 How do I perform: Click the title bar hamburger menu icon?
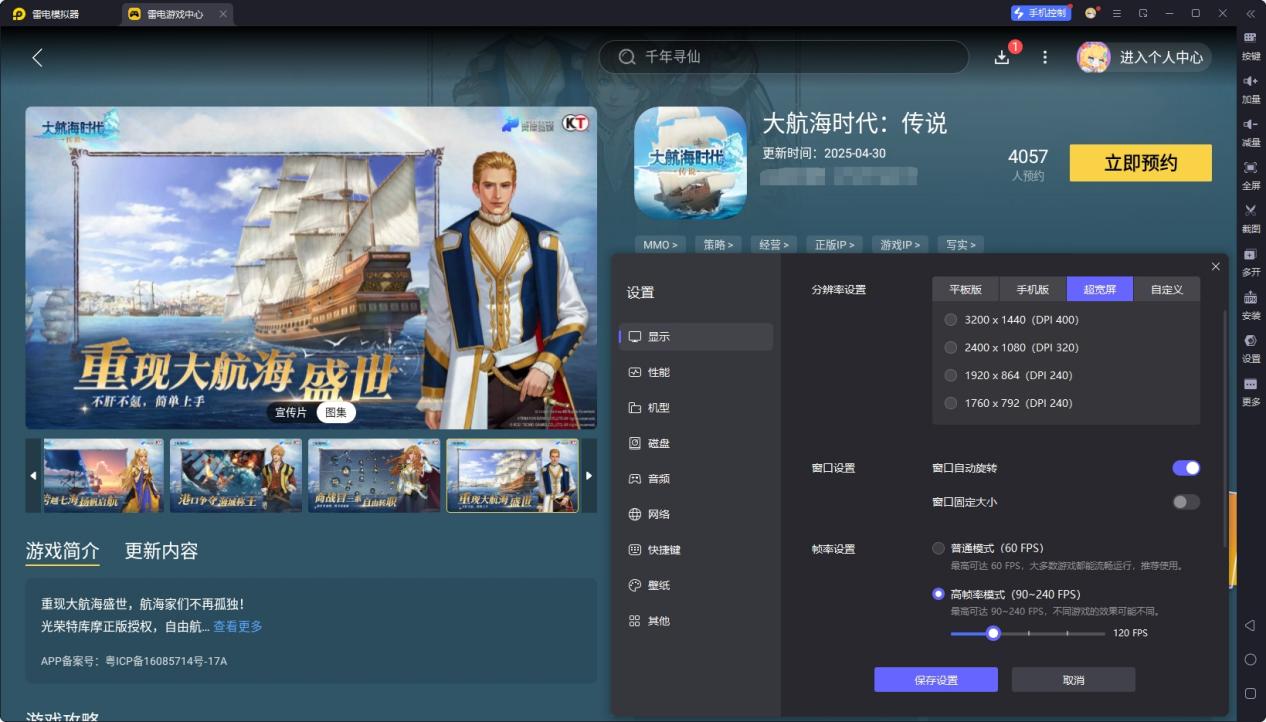point(1117,13)
